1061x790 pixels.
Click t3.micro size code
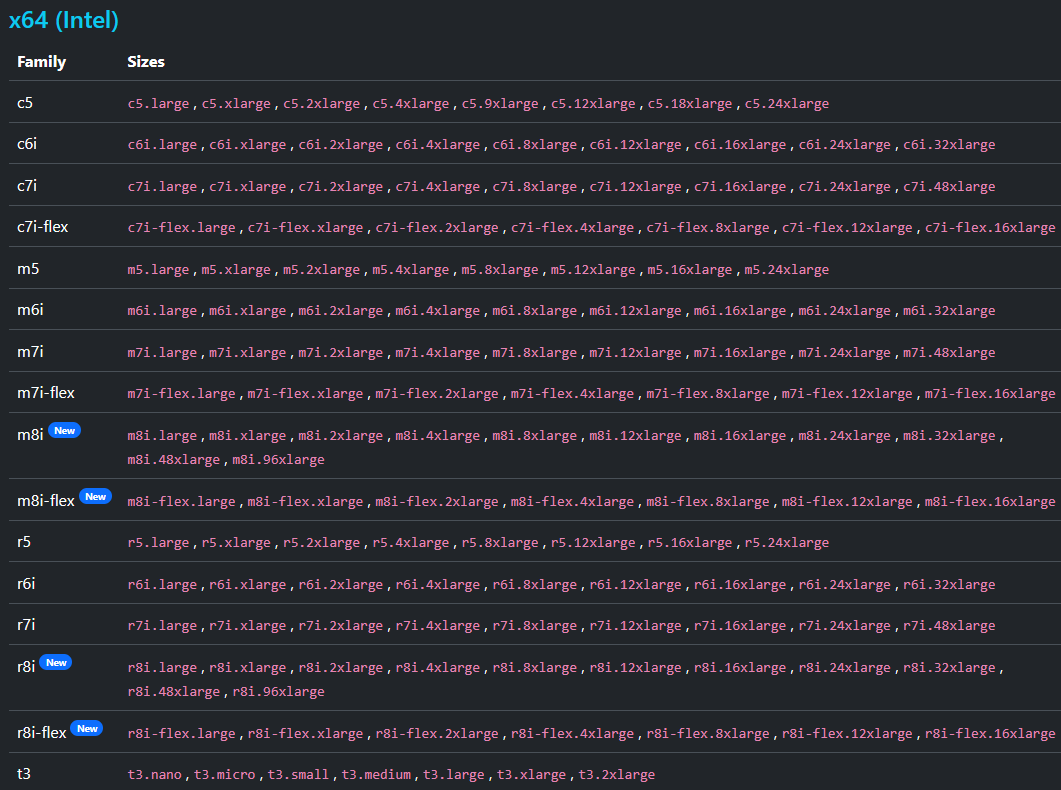click(x=225, y=775)
